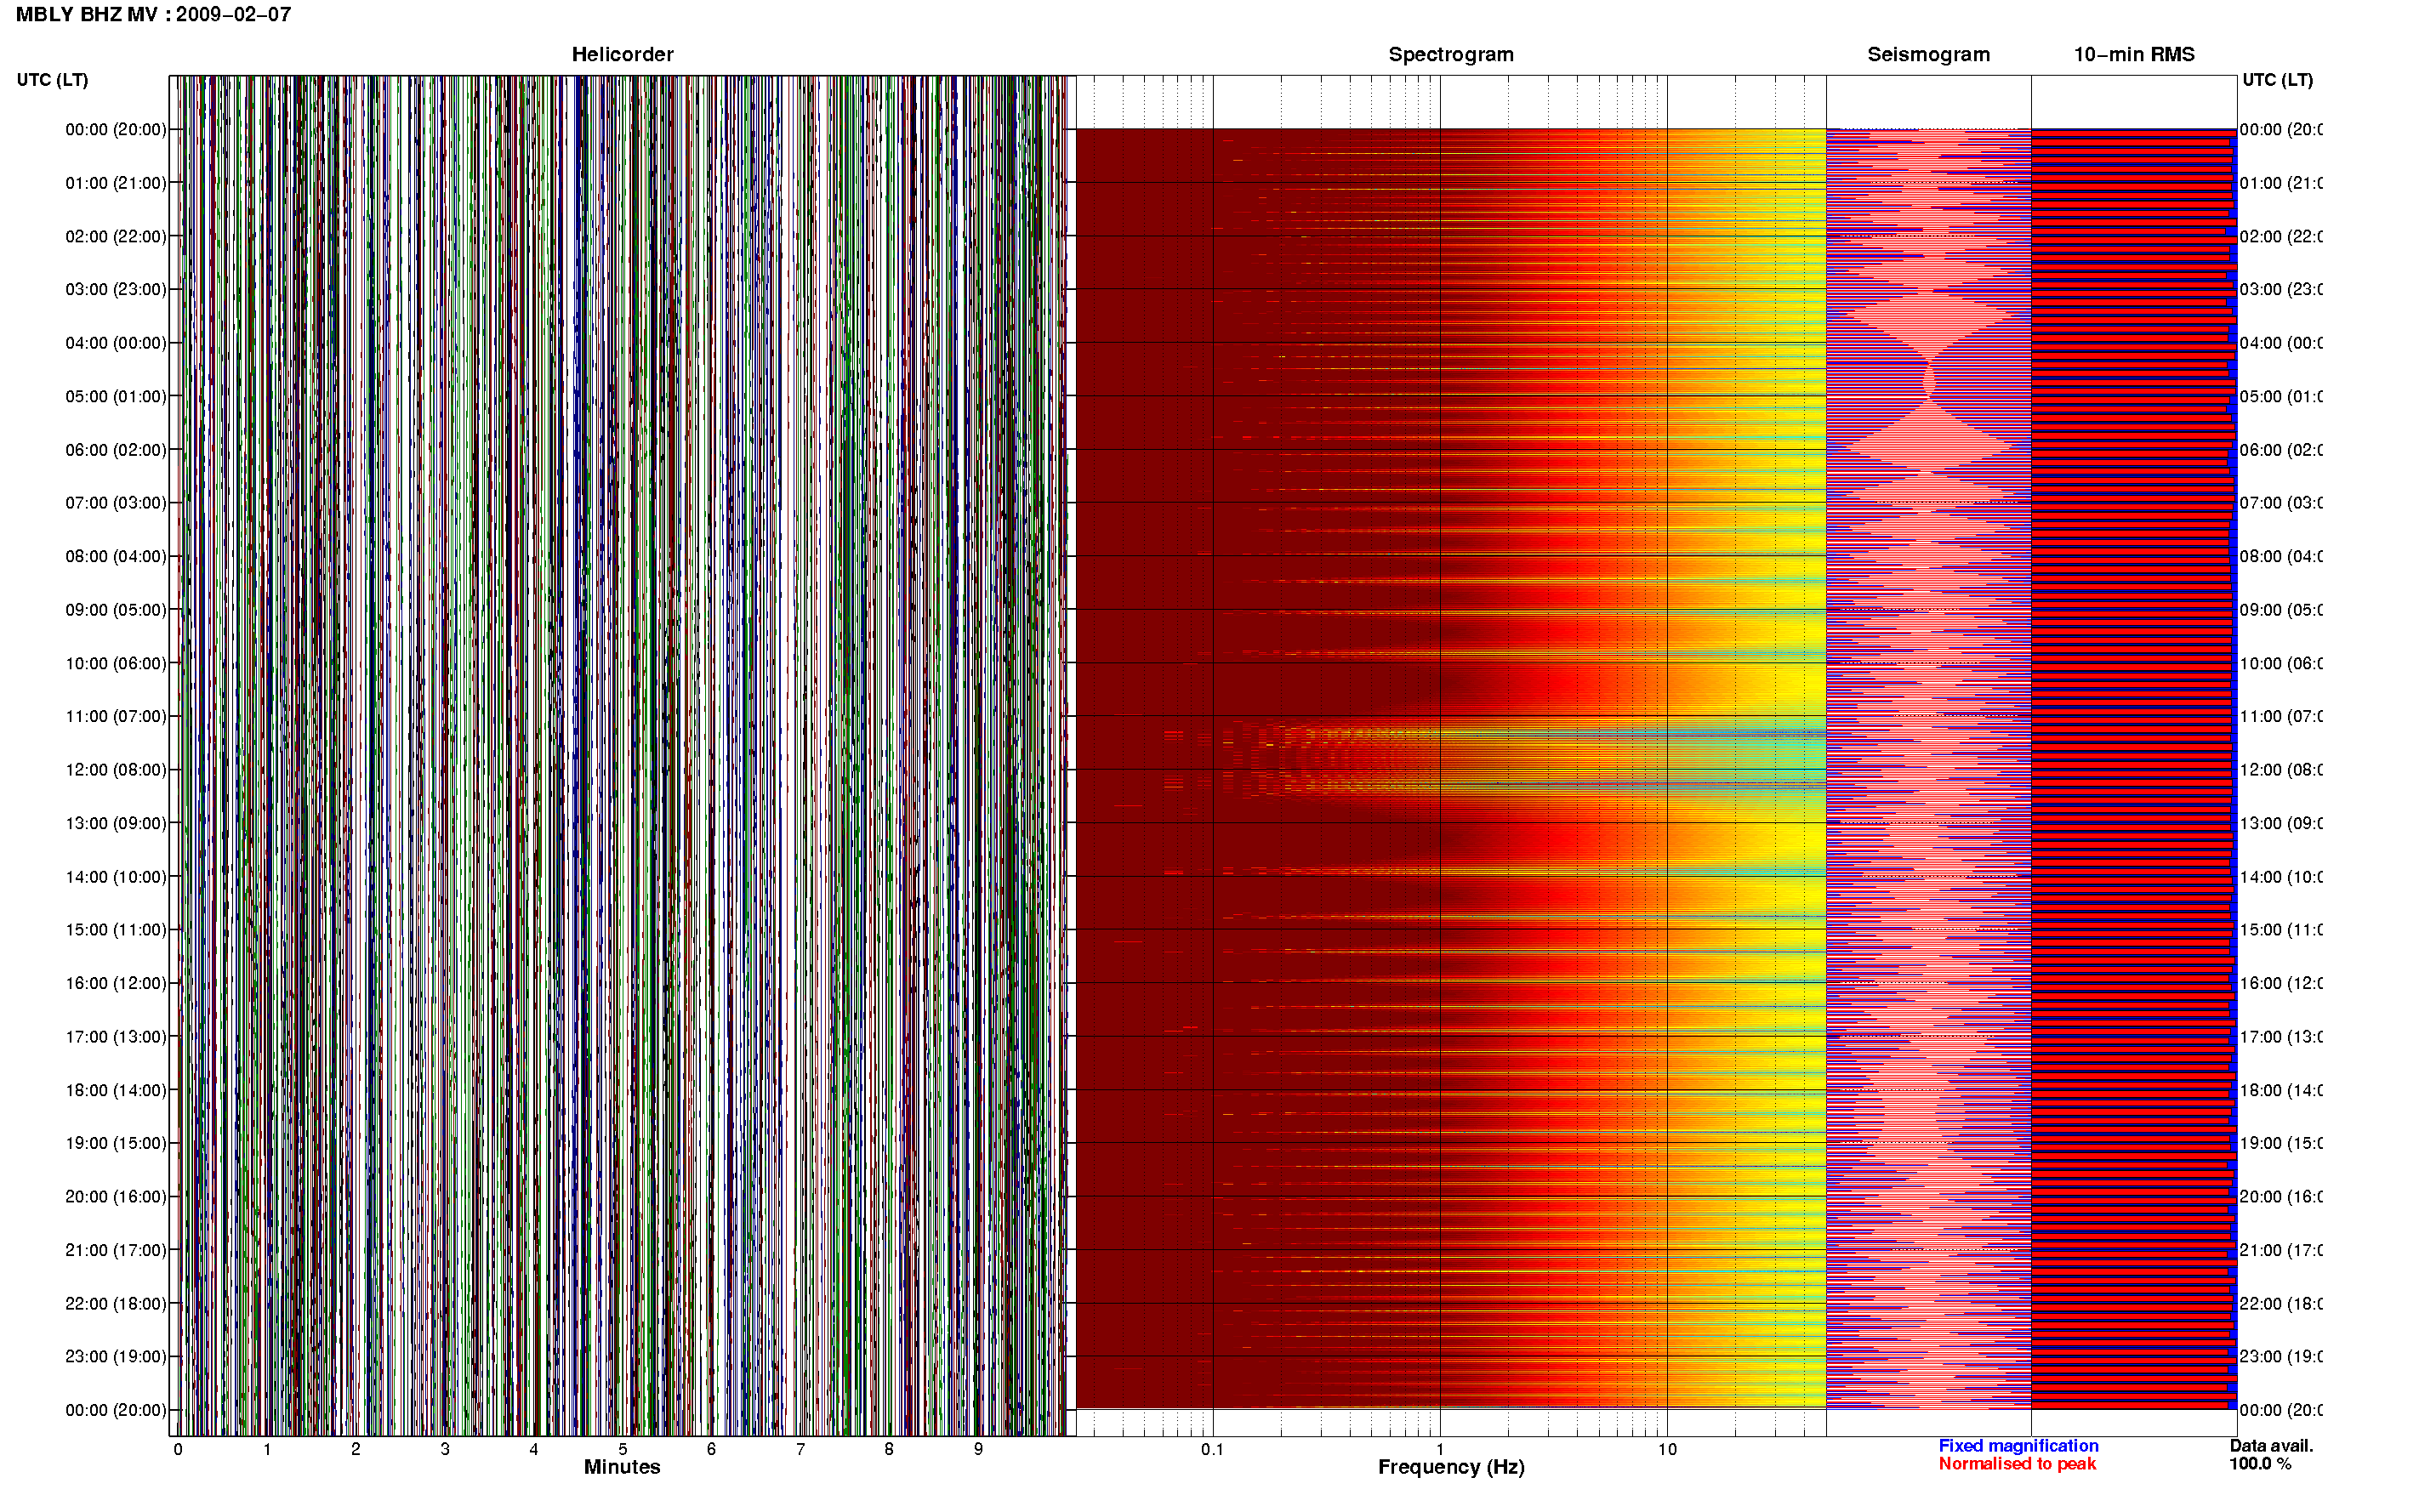Click the '17:00 (13:00)' left time label
Viewport: 2419px width, 1512px height.
coord(116,1037)
